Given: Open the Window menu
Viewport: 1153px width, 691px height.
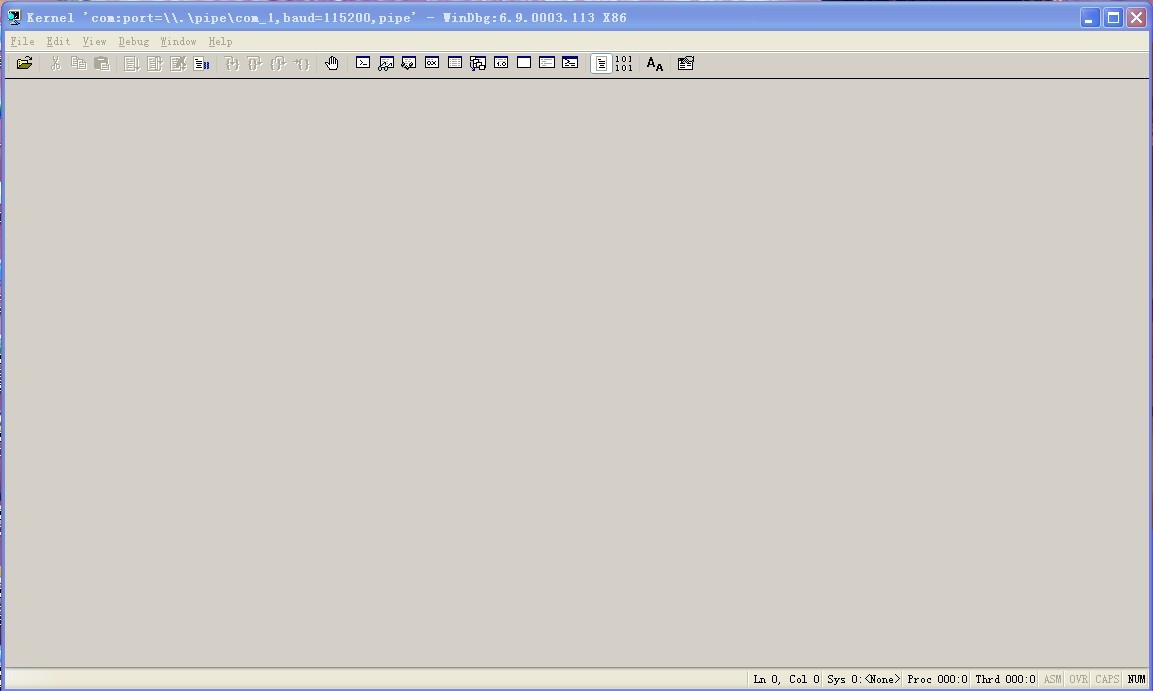Looking at the screenshot, I should (x=179, y=42).
